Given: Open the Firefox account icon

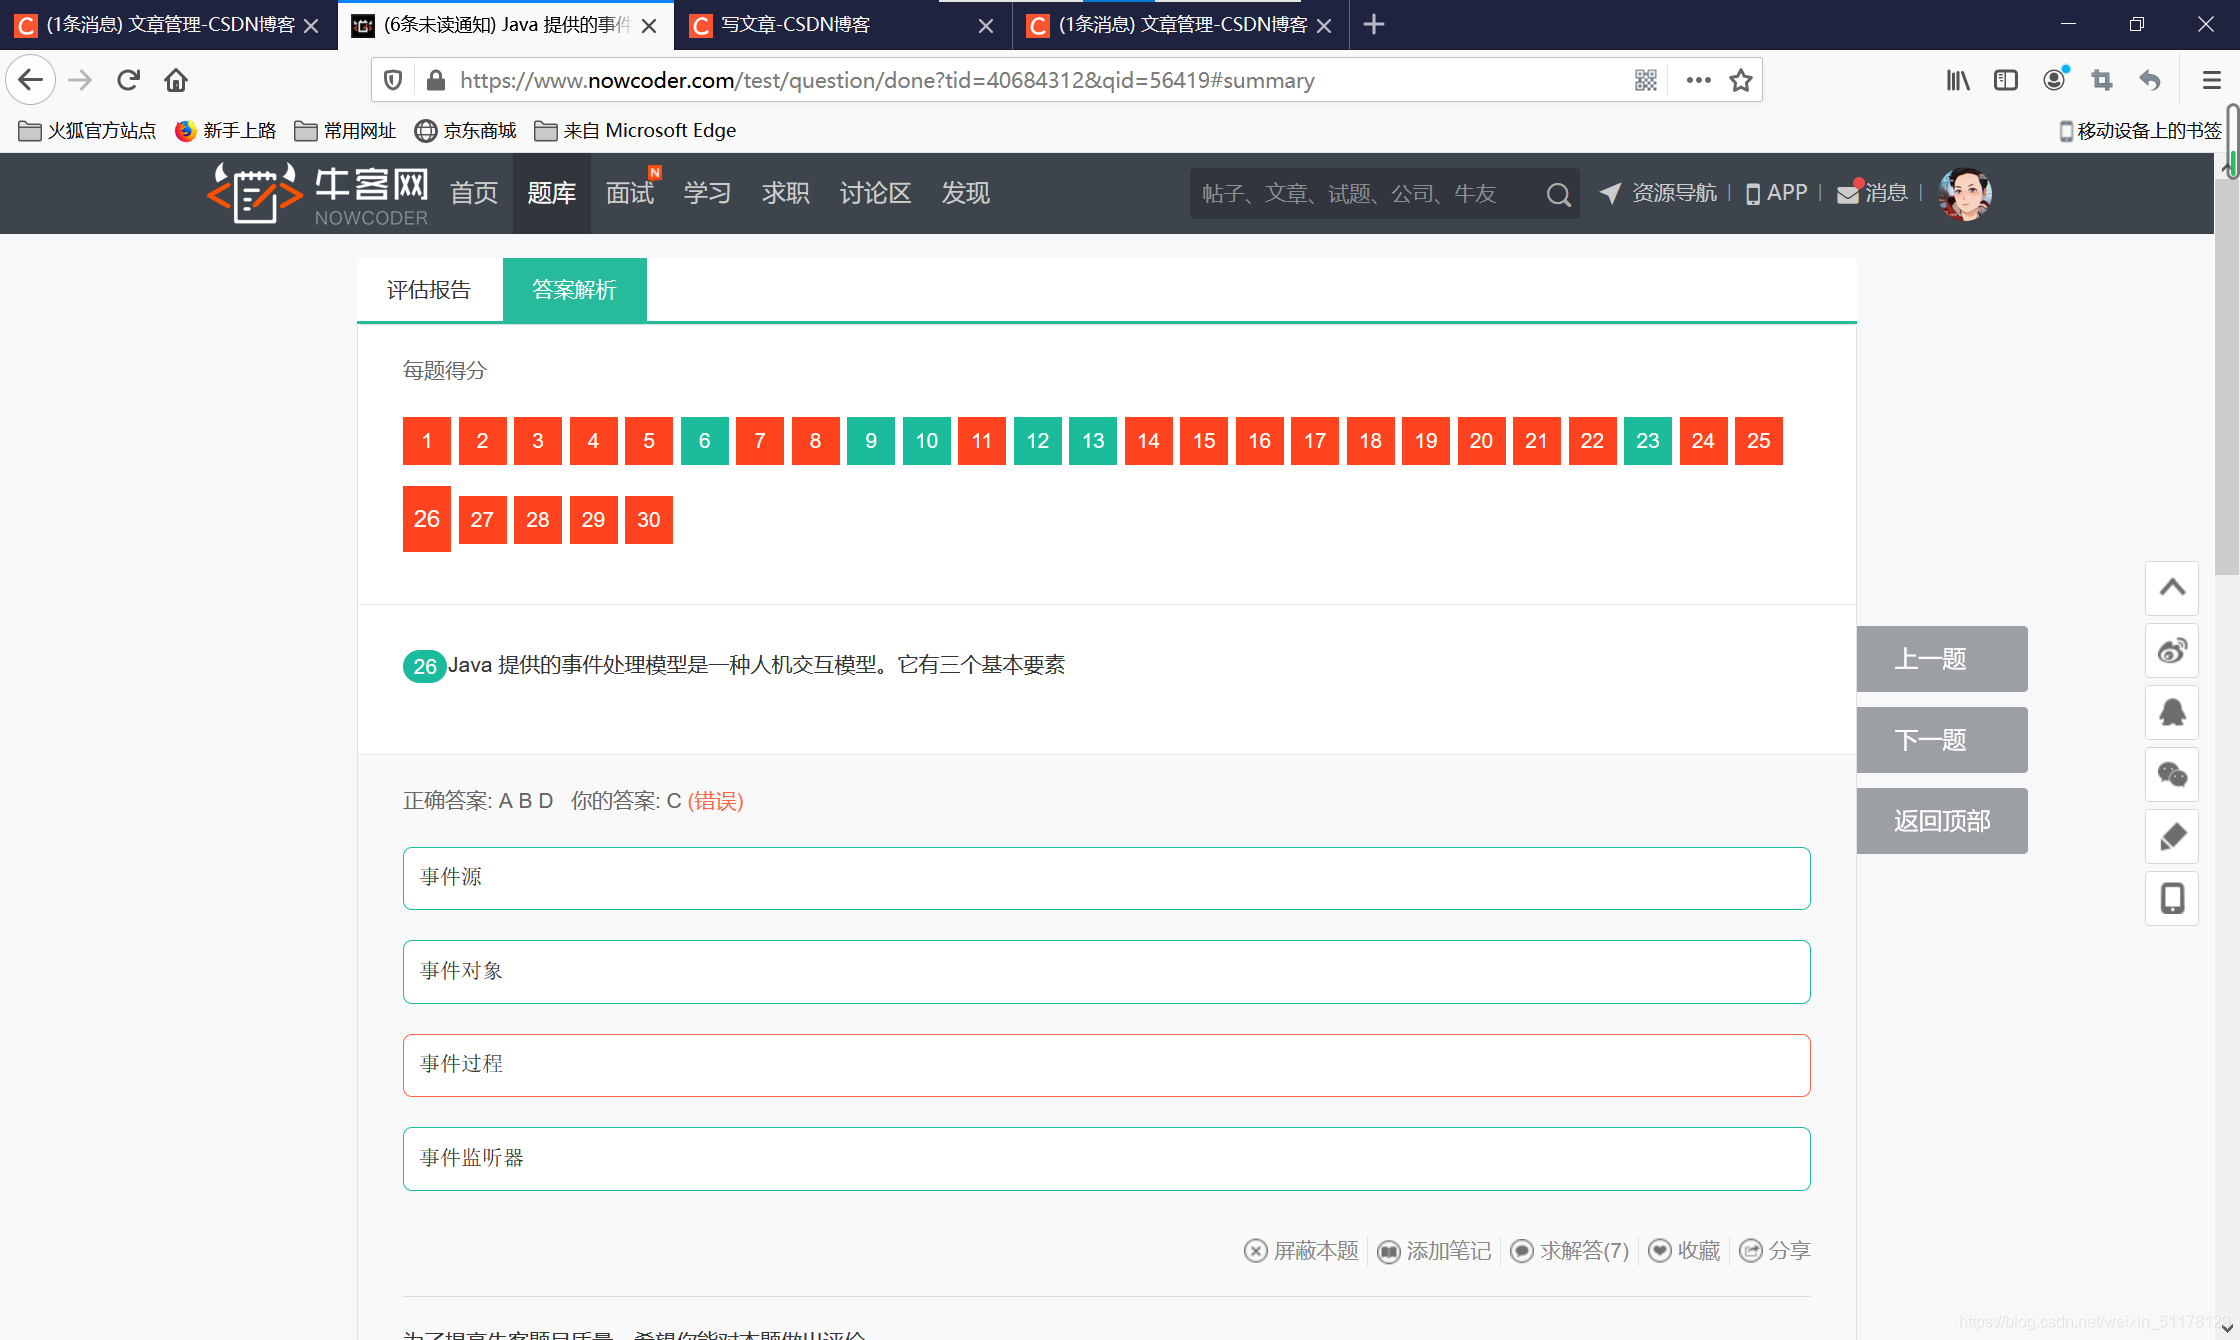Looking at the screenshot, I should [2054, 80].
